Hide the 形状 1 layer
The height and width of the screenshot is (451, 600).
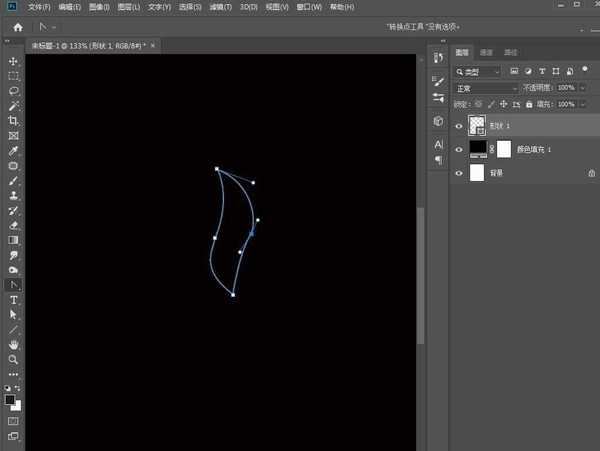(x=459, y=125)
